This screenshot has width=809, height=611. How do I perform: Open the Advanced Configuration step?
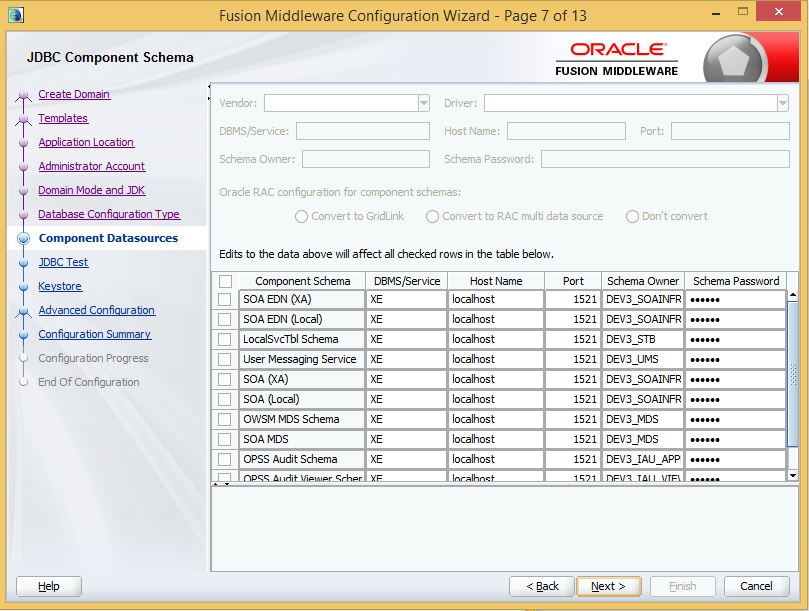click(96, 310)
